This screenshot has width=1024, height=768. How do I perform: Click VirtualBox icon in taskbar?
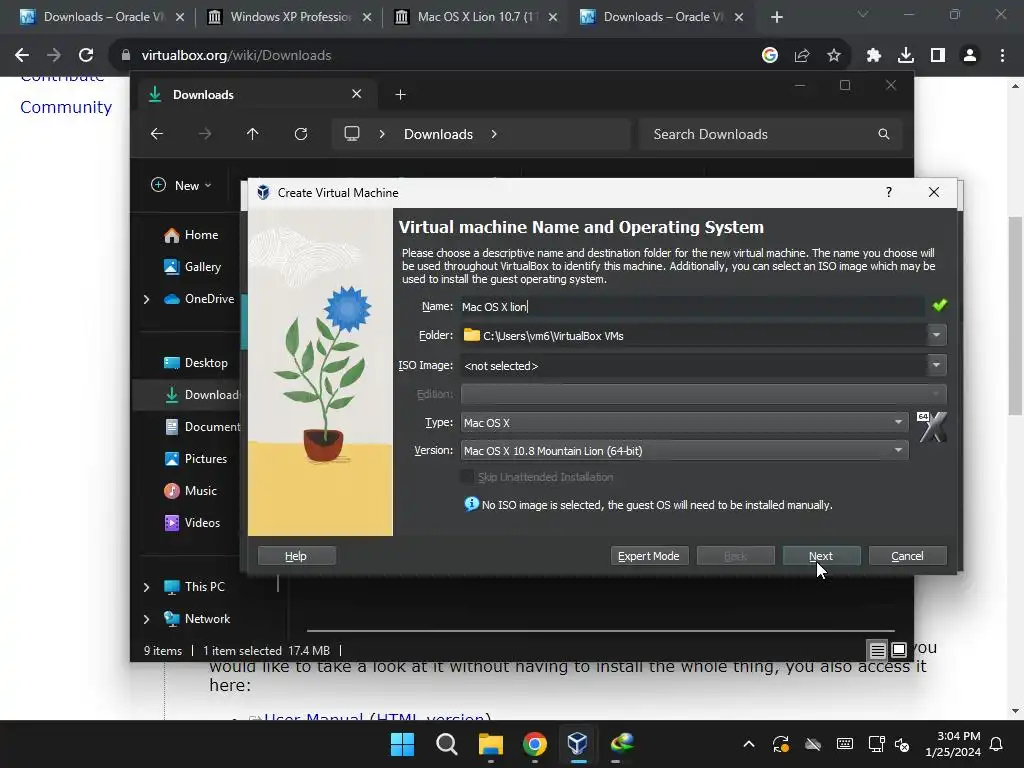coord(577,744)
